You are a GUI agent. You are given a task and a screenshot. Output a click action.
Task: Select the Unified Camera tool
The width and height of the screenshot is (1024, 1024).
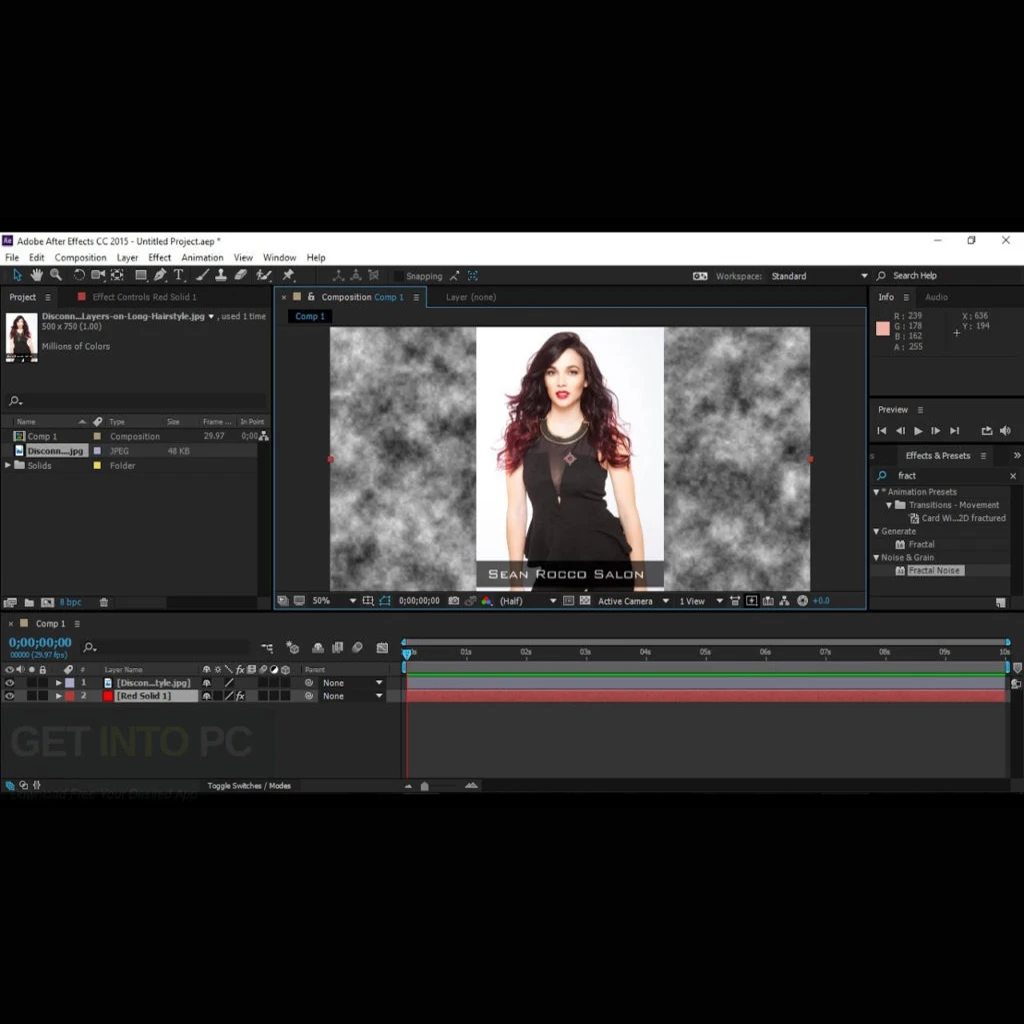98,275
